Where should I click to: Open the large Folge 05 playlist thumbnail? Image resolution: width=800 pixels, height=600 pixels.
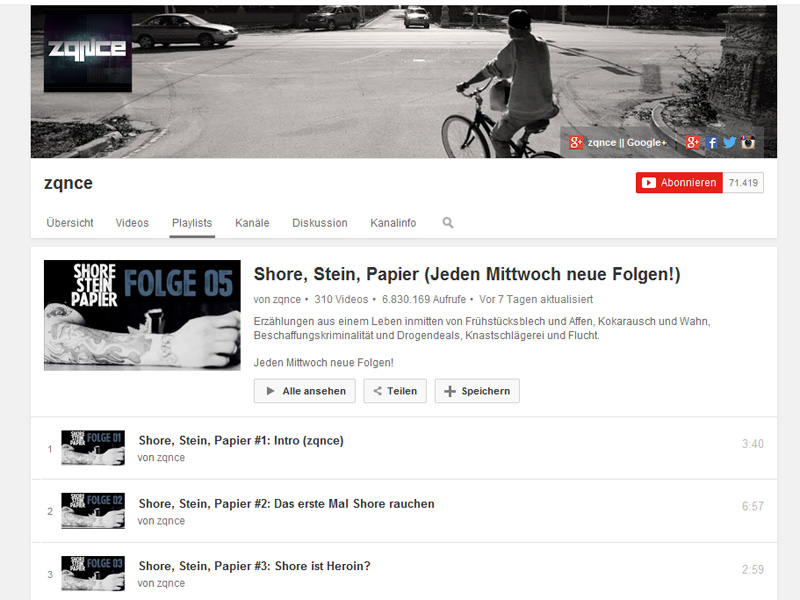142,315
